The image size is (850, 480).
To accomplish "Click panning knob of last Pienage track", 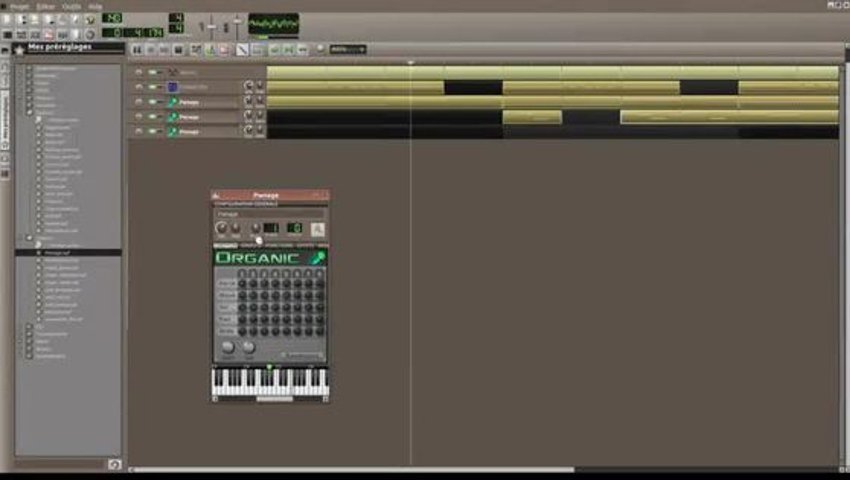I will coord(260,131).
